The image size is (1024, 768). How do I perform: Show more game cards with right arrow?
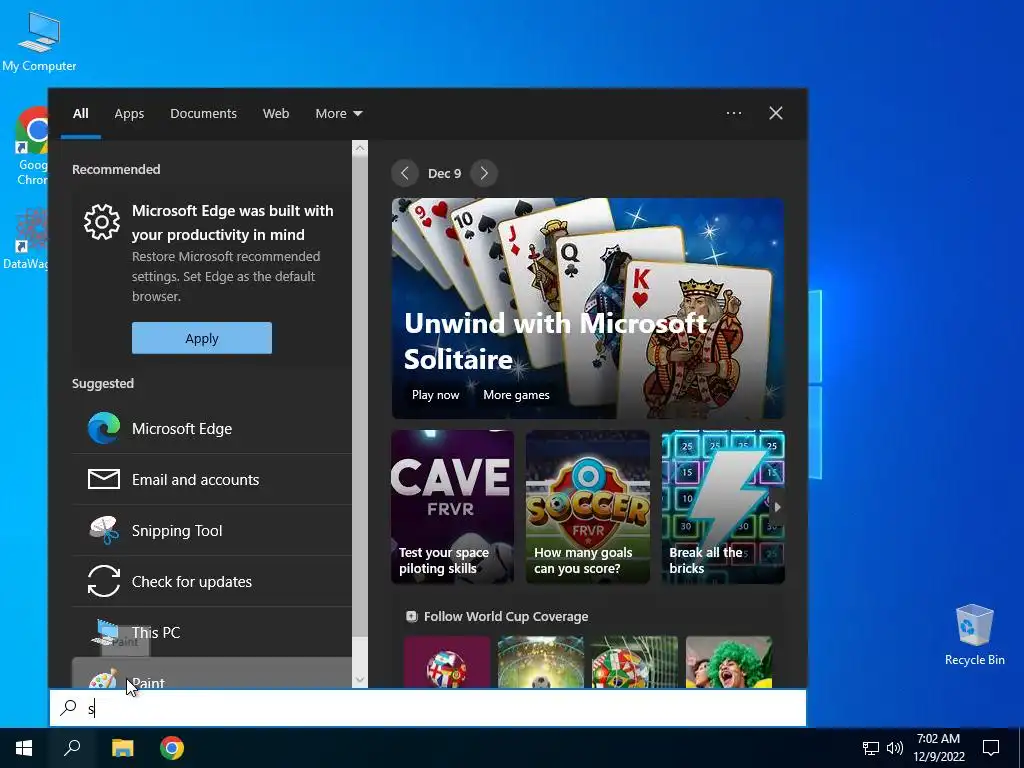click(777, 507)
